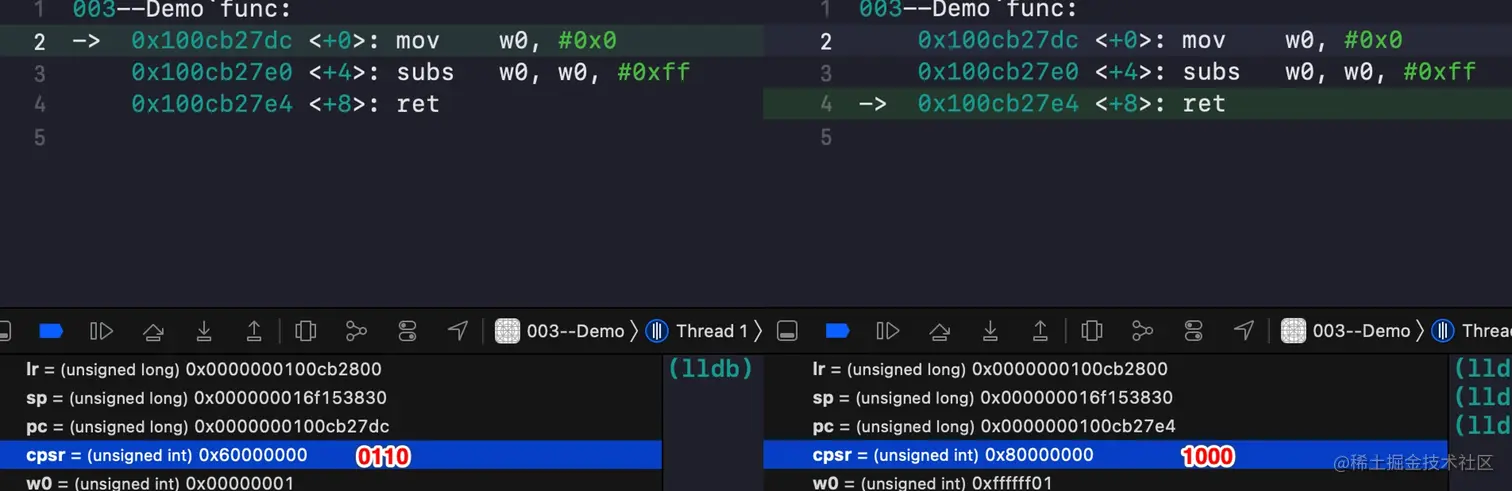The height and width of the screenshot is (491, 1512).
Task: Simulate location in right debug bar
Action: pyautogui.click(x=1243, y=330)
